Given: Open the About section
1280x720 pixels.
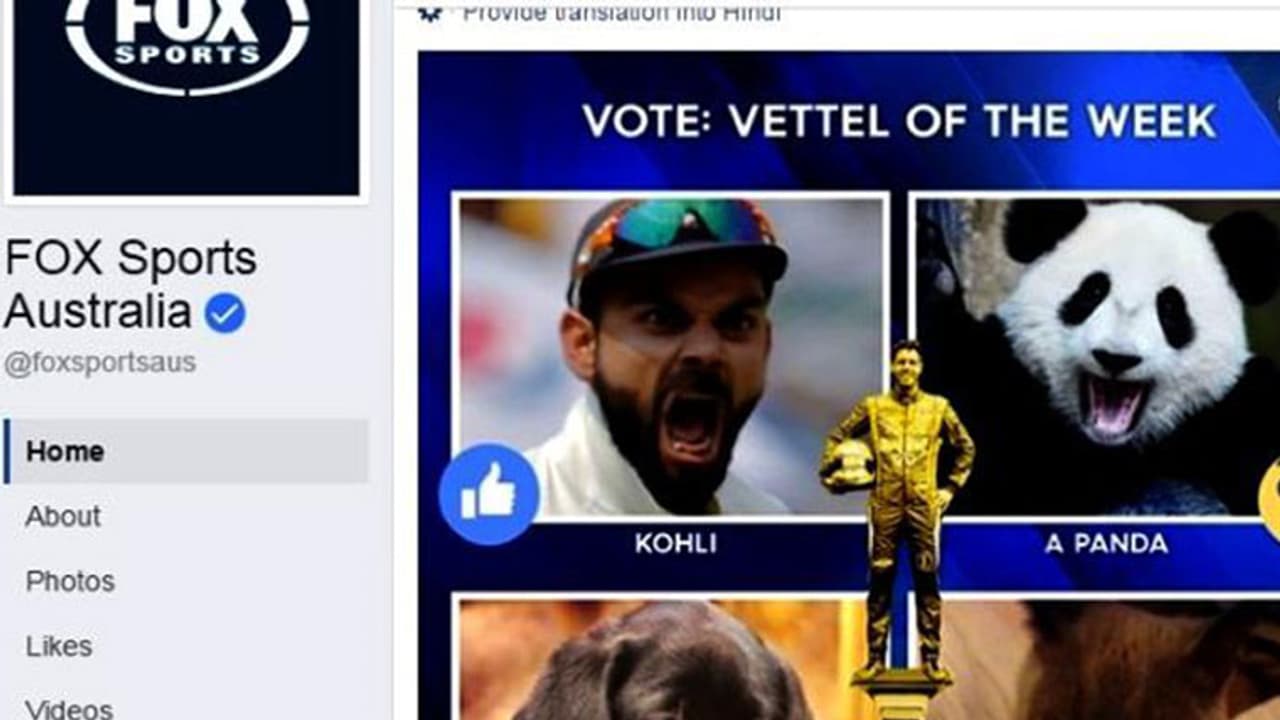Looking at the screenshot, I should tap(63, 517).
